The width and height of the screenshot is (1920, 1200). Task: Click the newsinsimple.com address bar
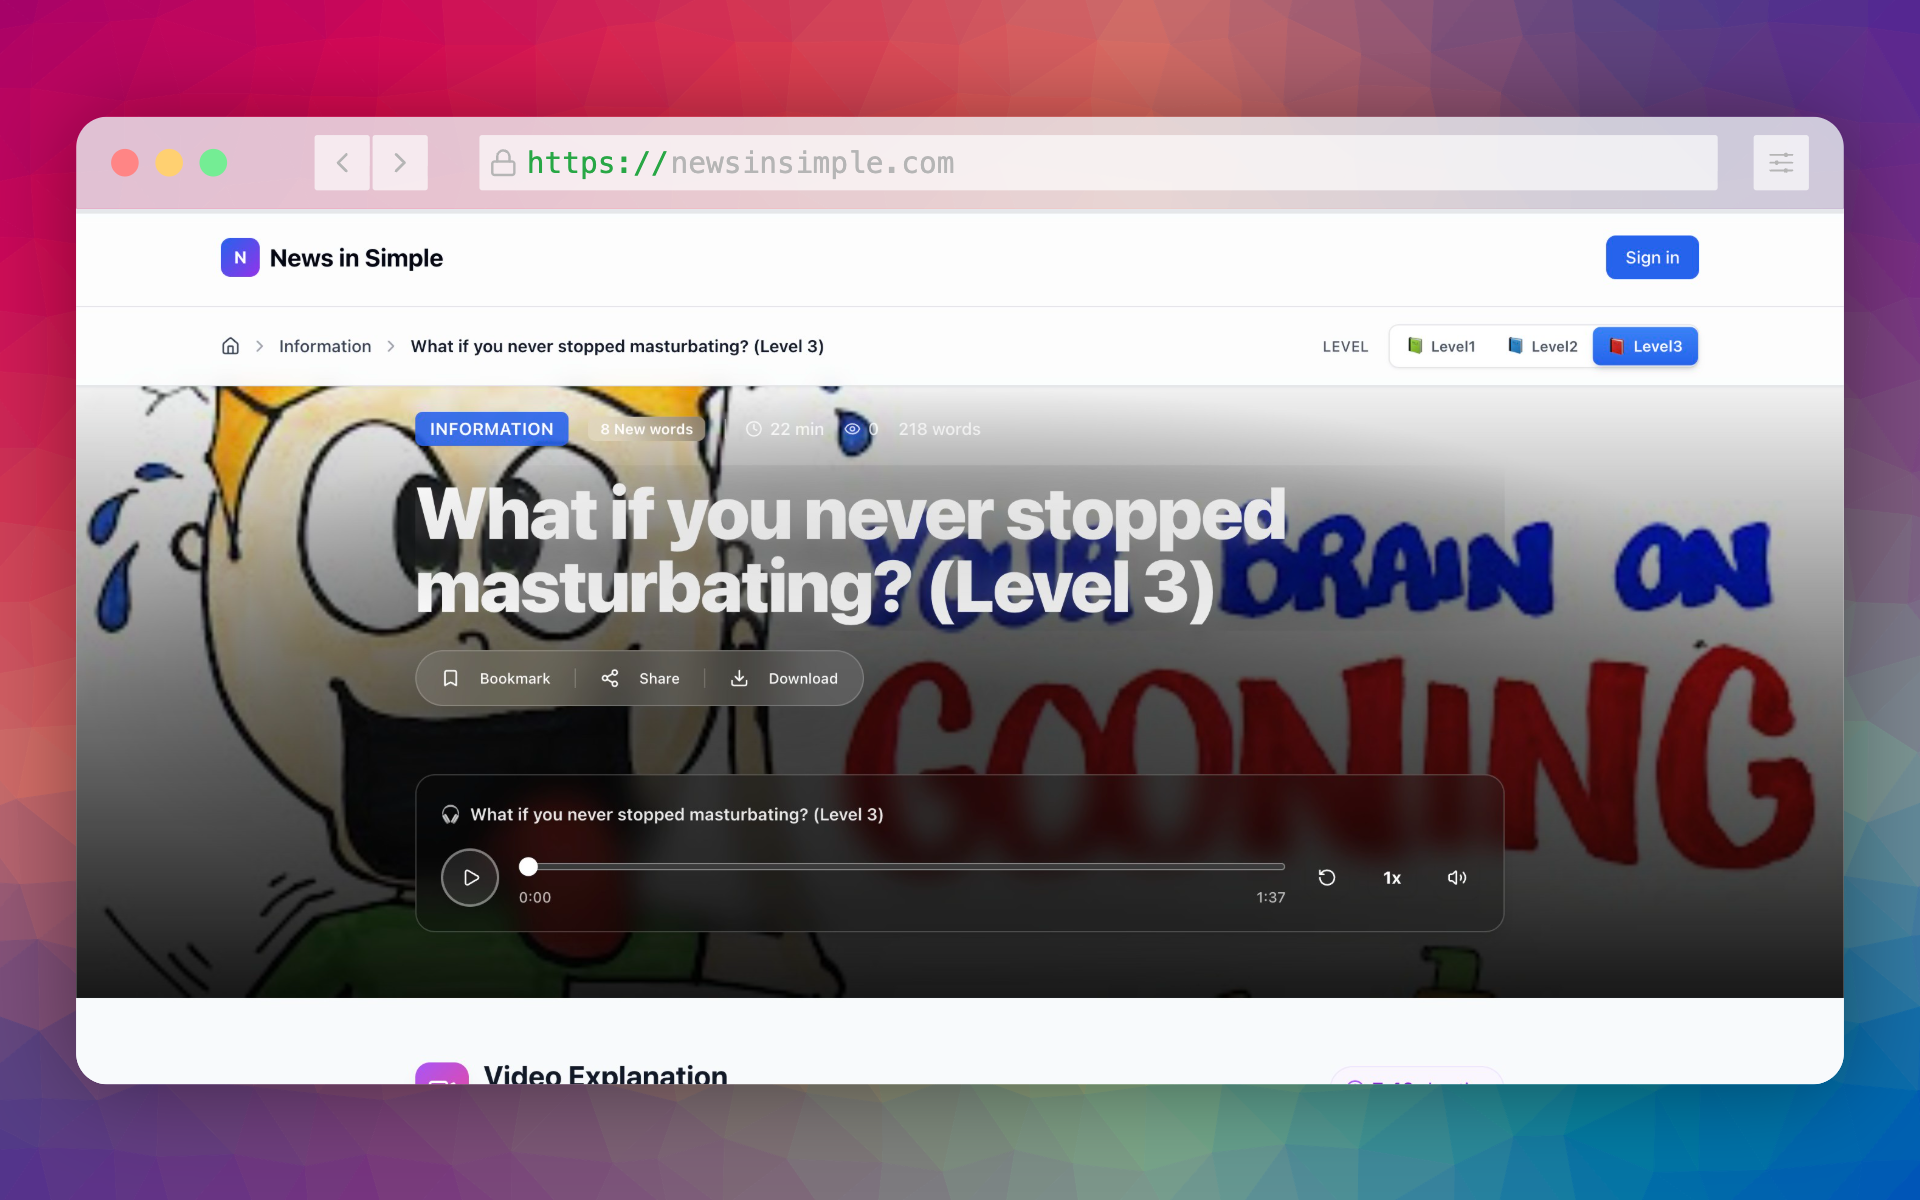(1097, 162)
